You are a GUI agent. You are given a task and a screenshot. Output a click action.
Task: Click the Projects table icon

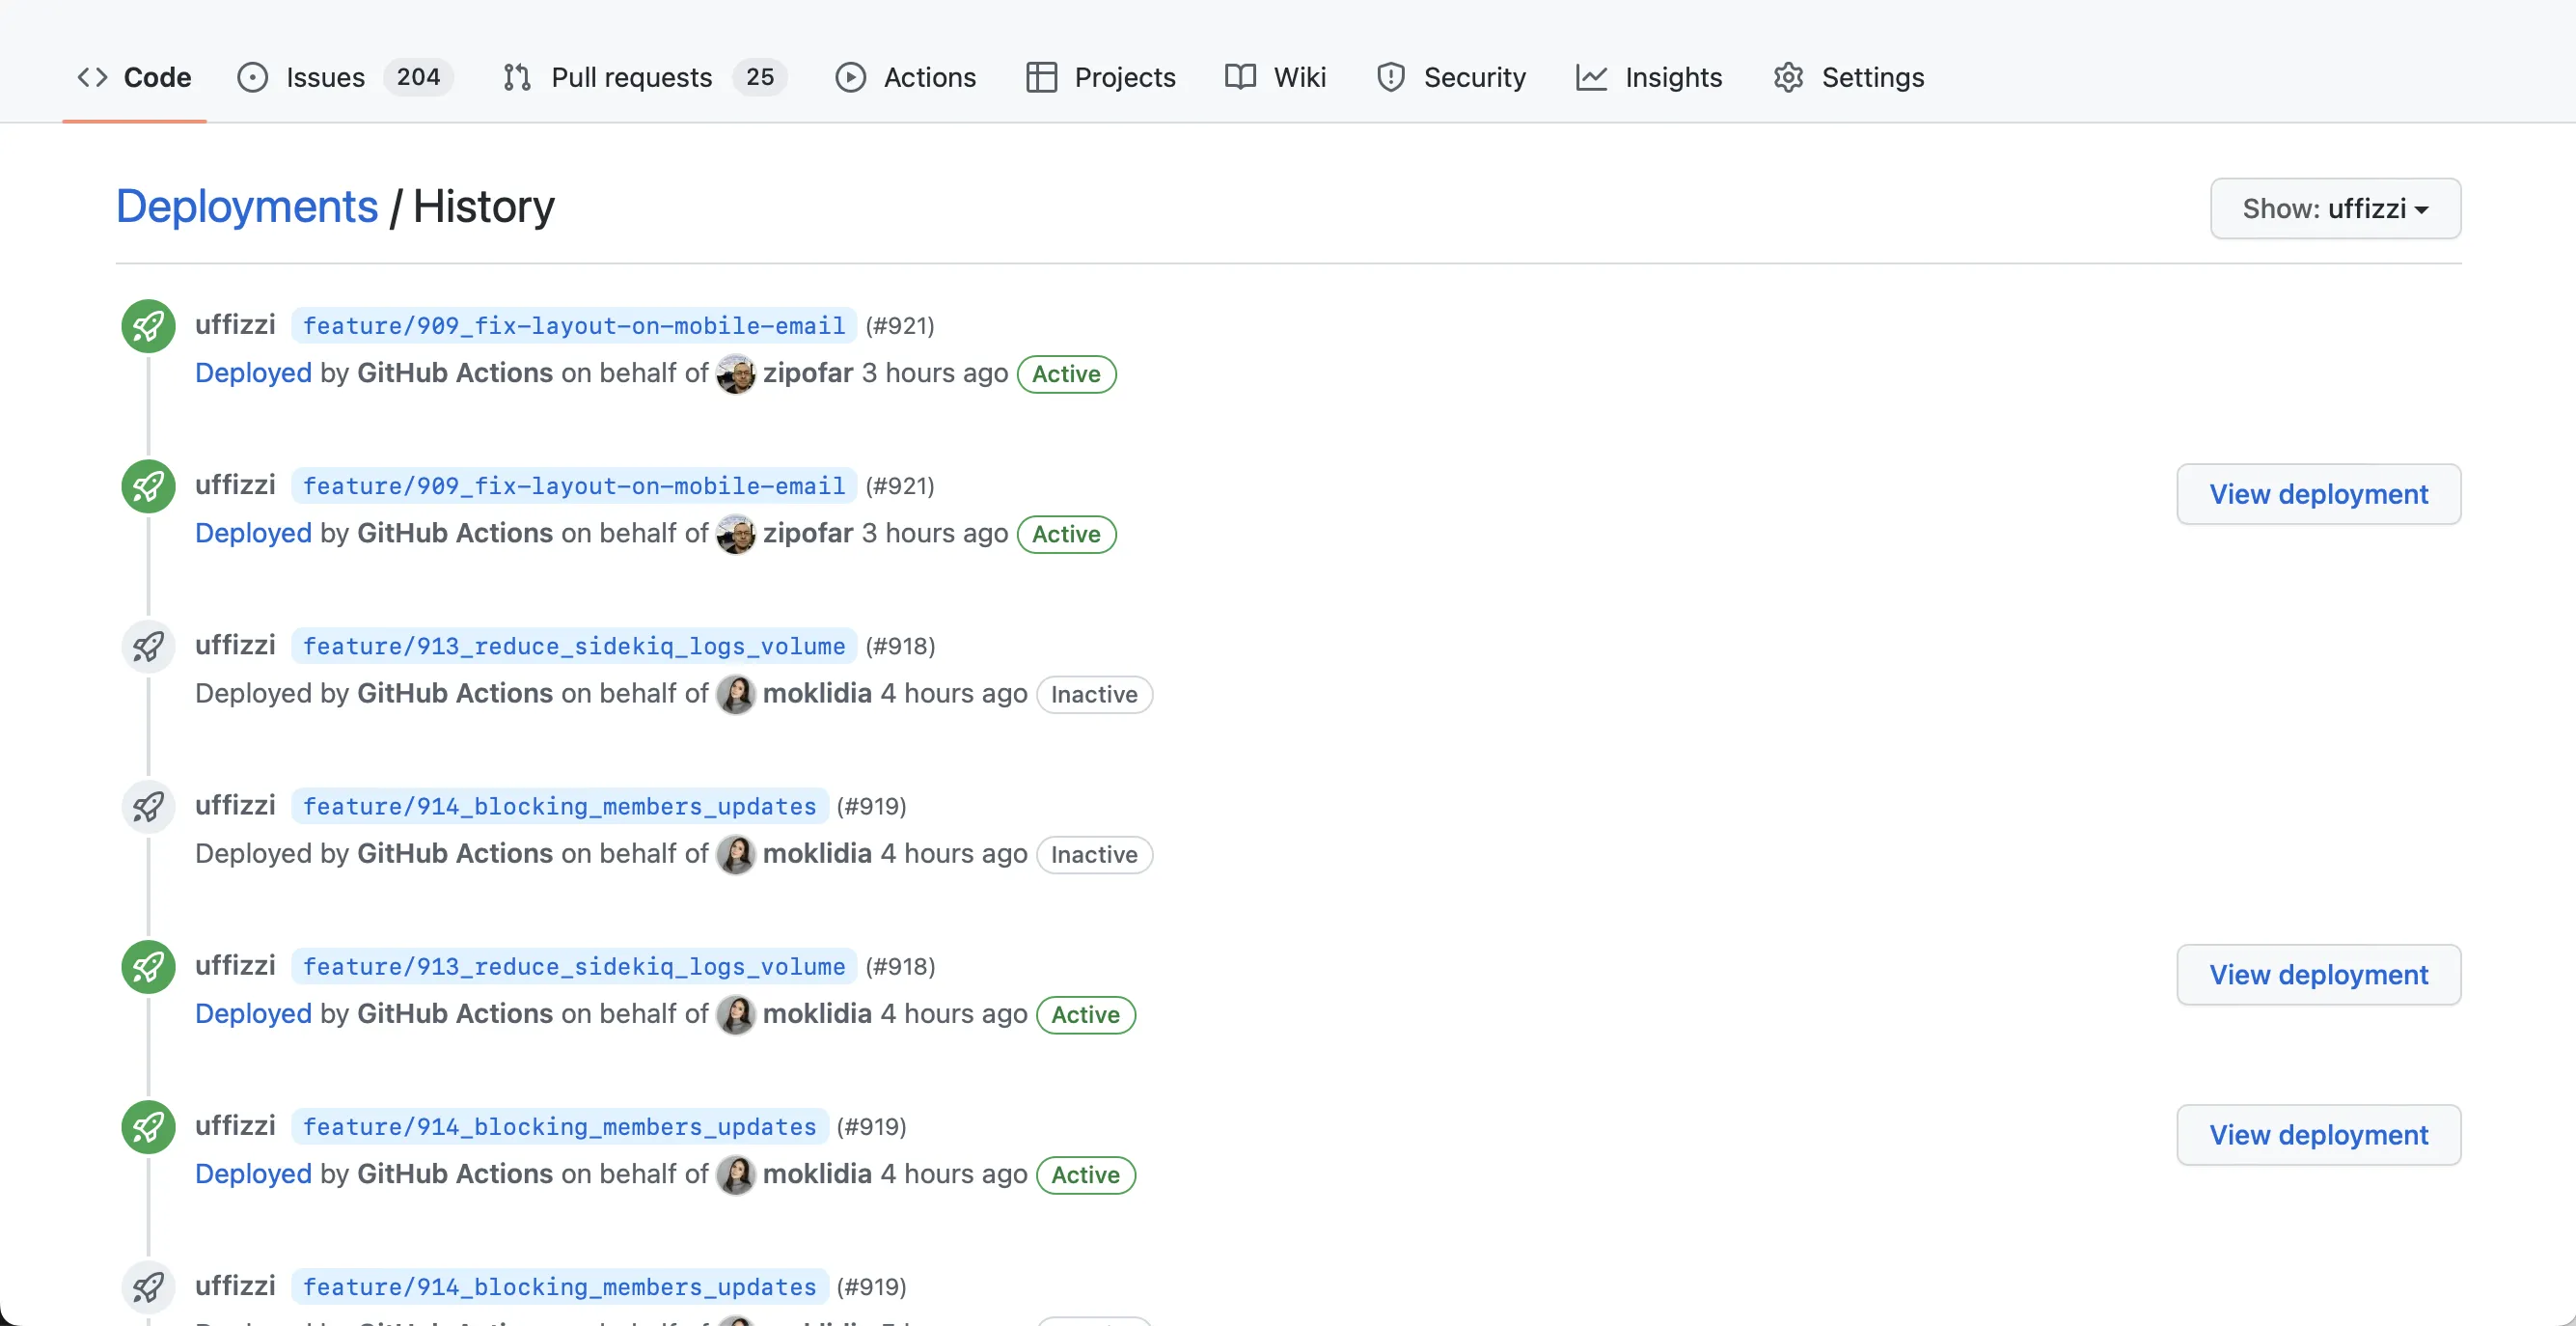[x=1041, y=77]
